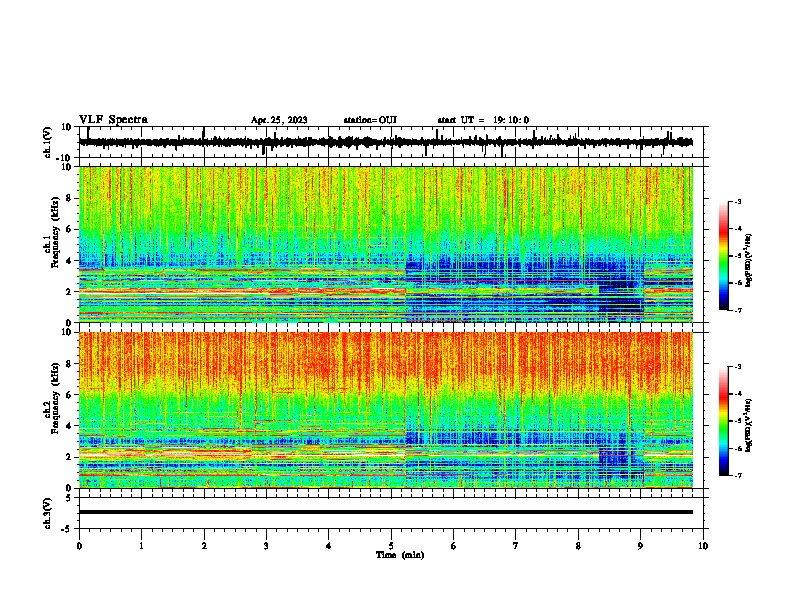Click the ch.3(V) axis label

point(48,513)
